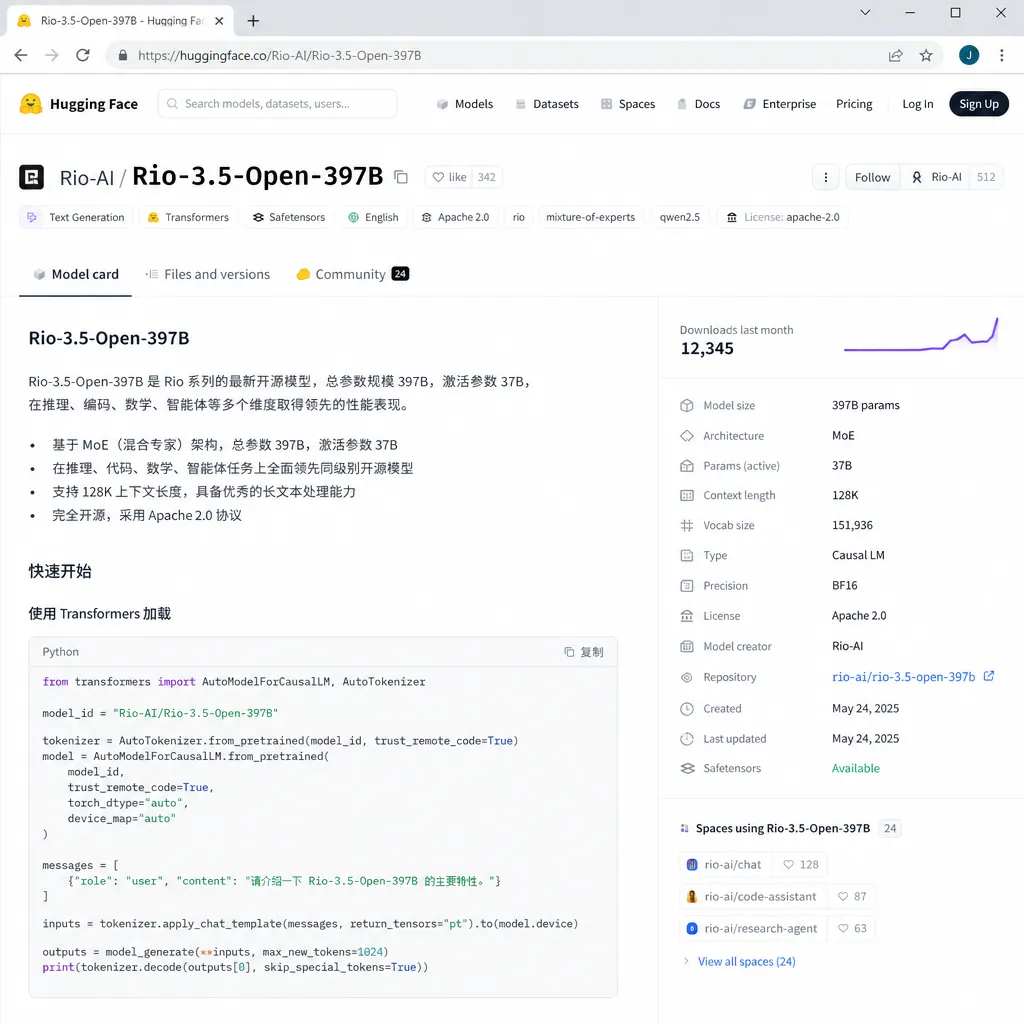
Task: Click the like heart button
Action: pyautogui.click(x=449, y=177)
